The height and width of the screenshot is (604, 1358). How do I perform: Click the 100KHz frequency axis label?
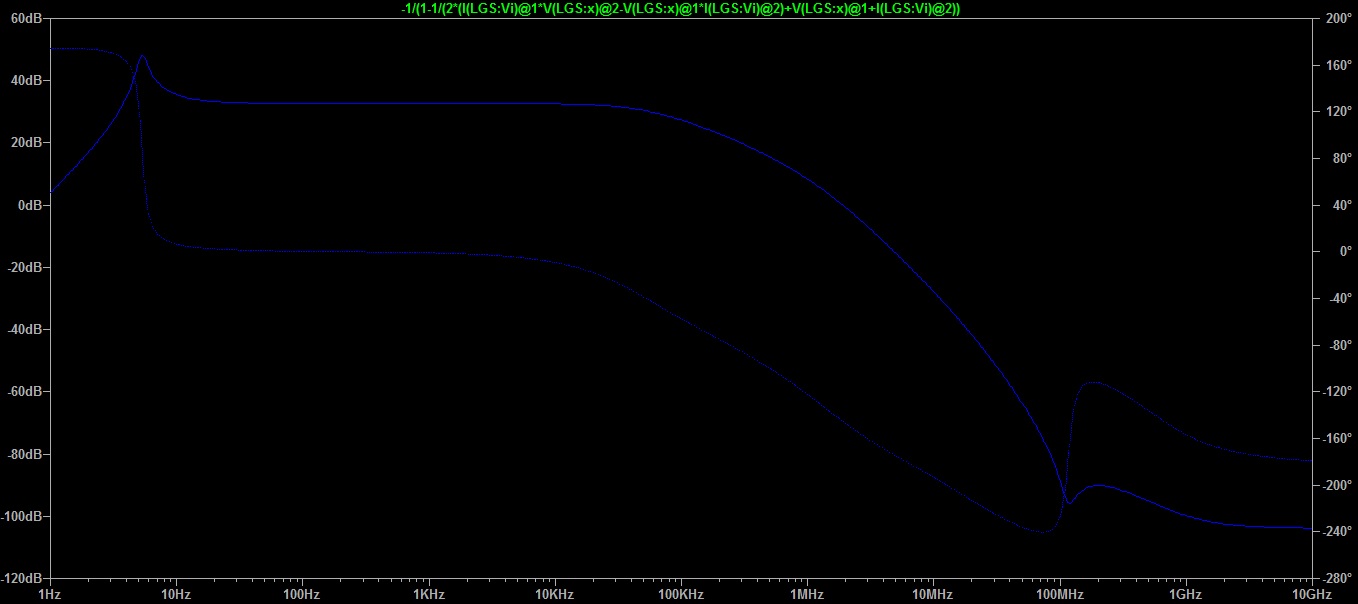click(x=680, y=594)
